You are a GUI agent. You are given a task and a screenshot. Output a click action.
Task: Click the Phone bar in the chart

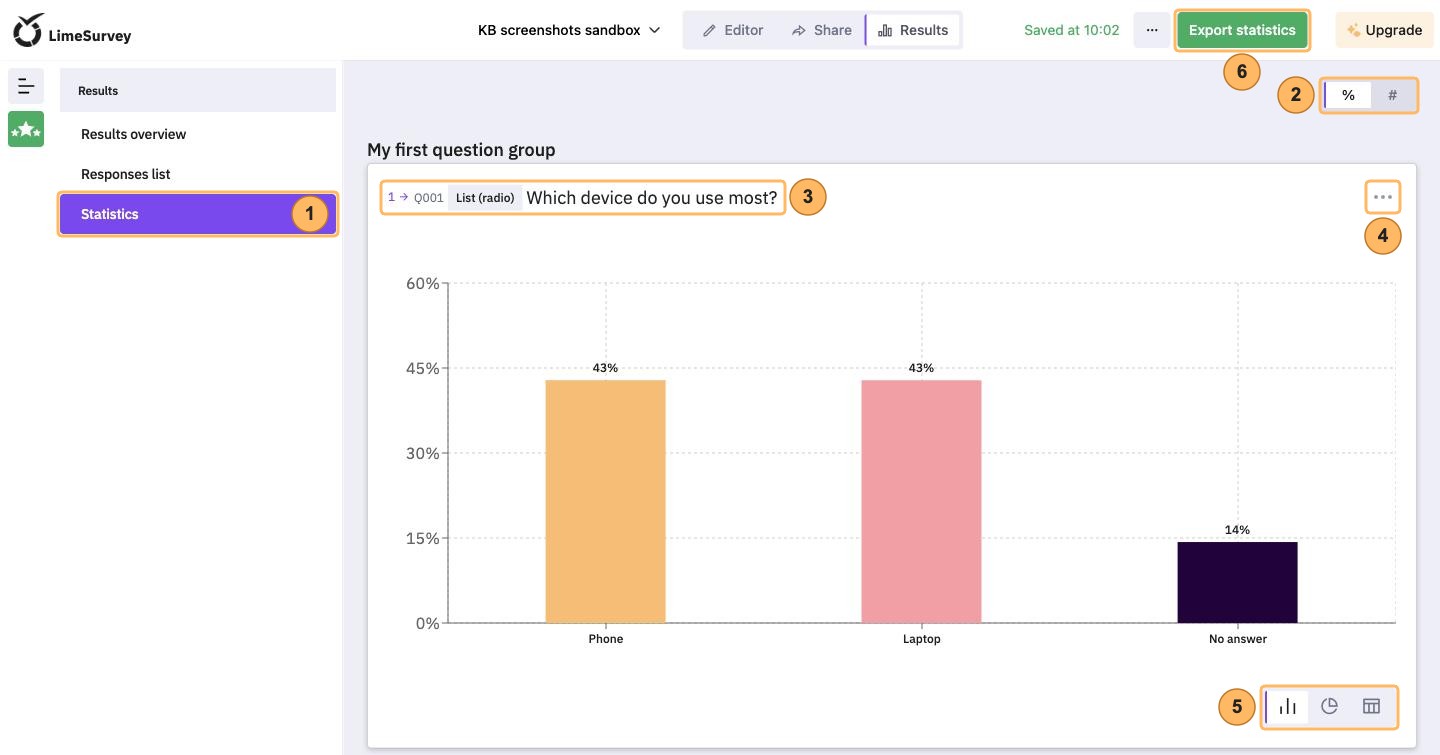click(605, 501)
